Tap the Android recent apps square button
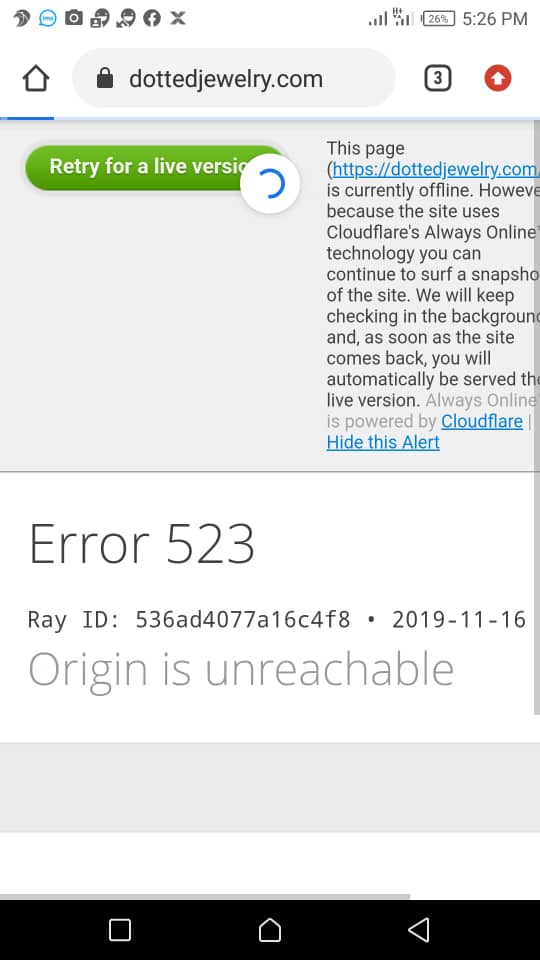Screen dimensions: 540x960 click(120, 930)
